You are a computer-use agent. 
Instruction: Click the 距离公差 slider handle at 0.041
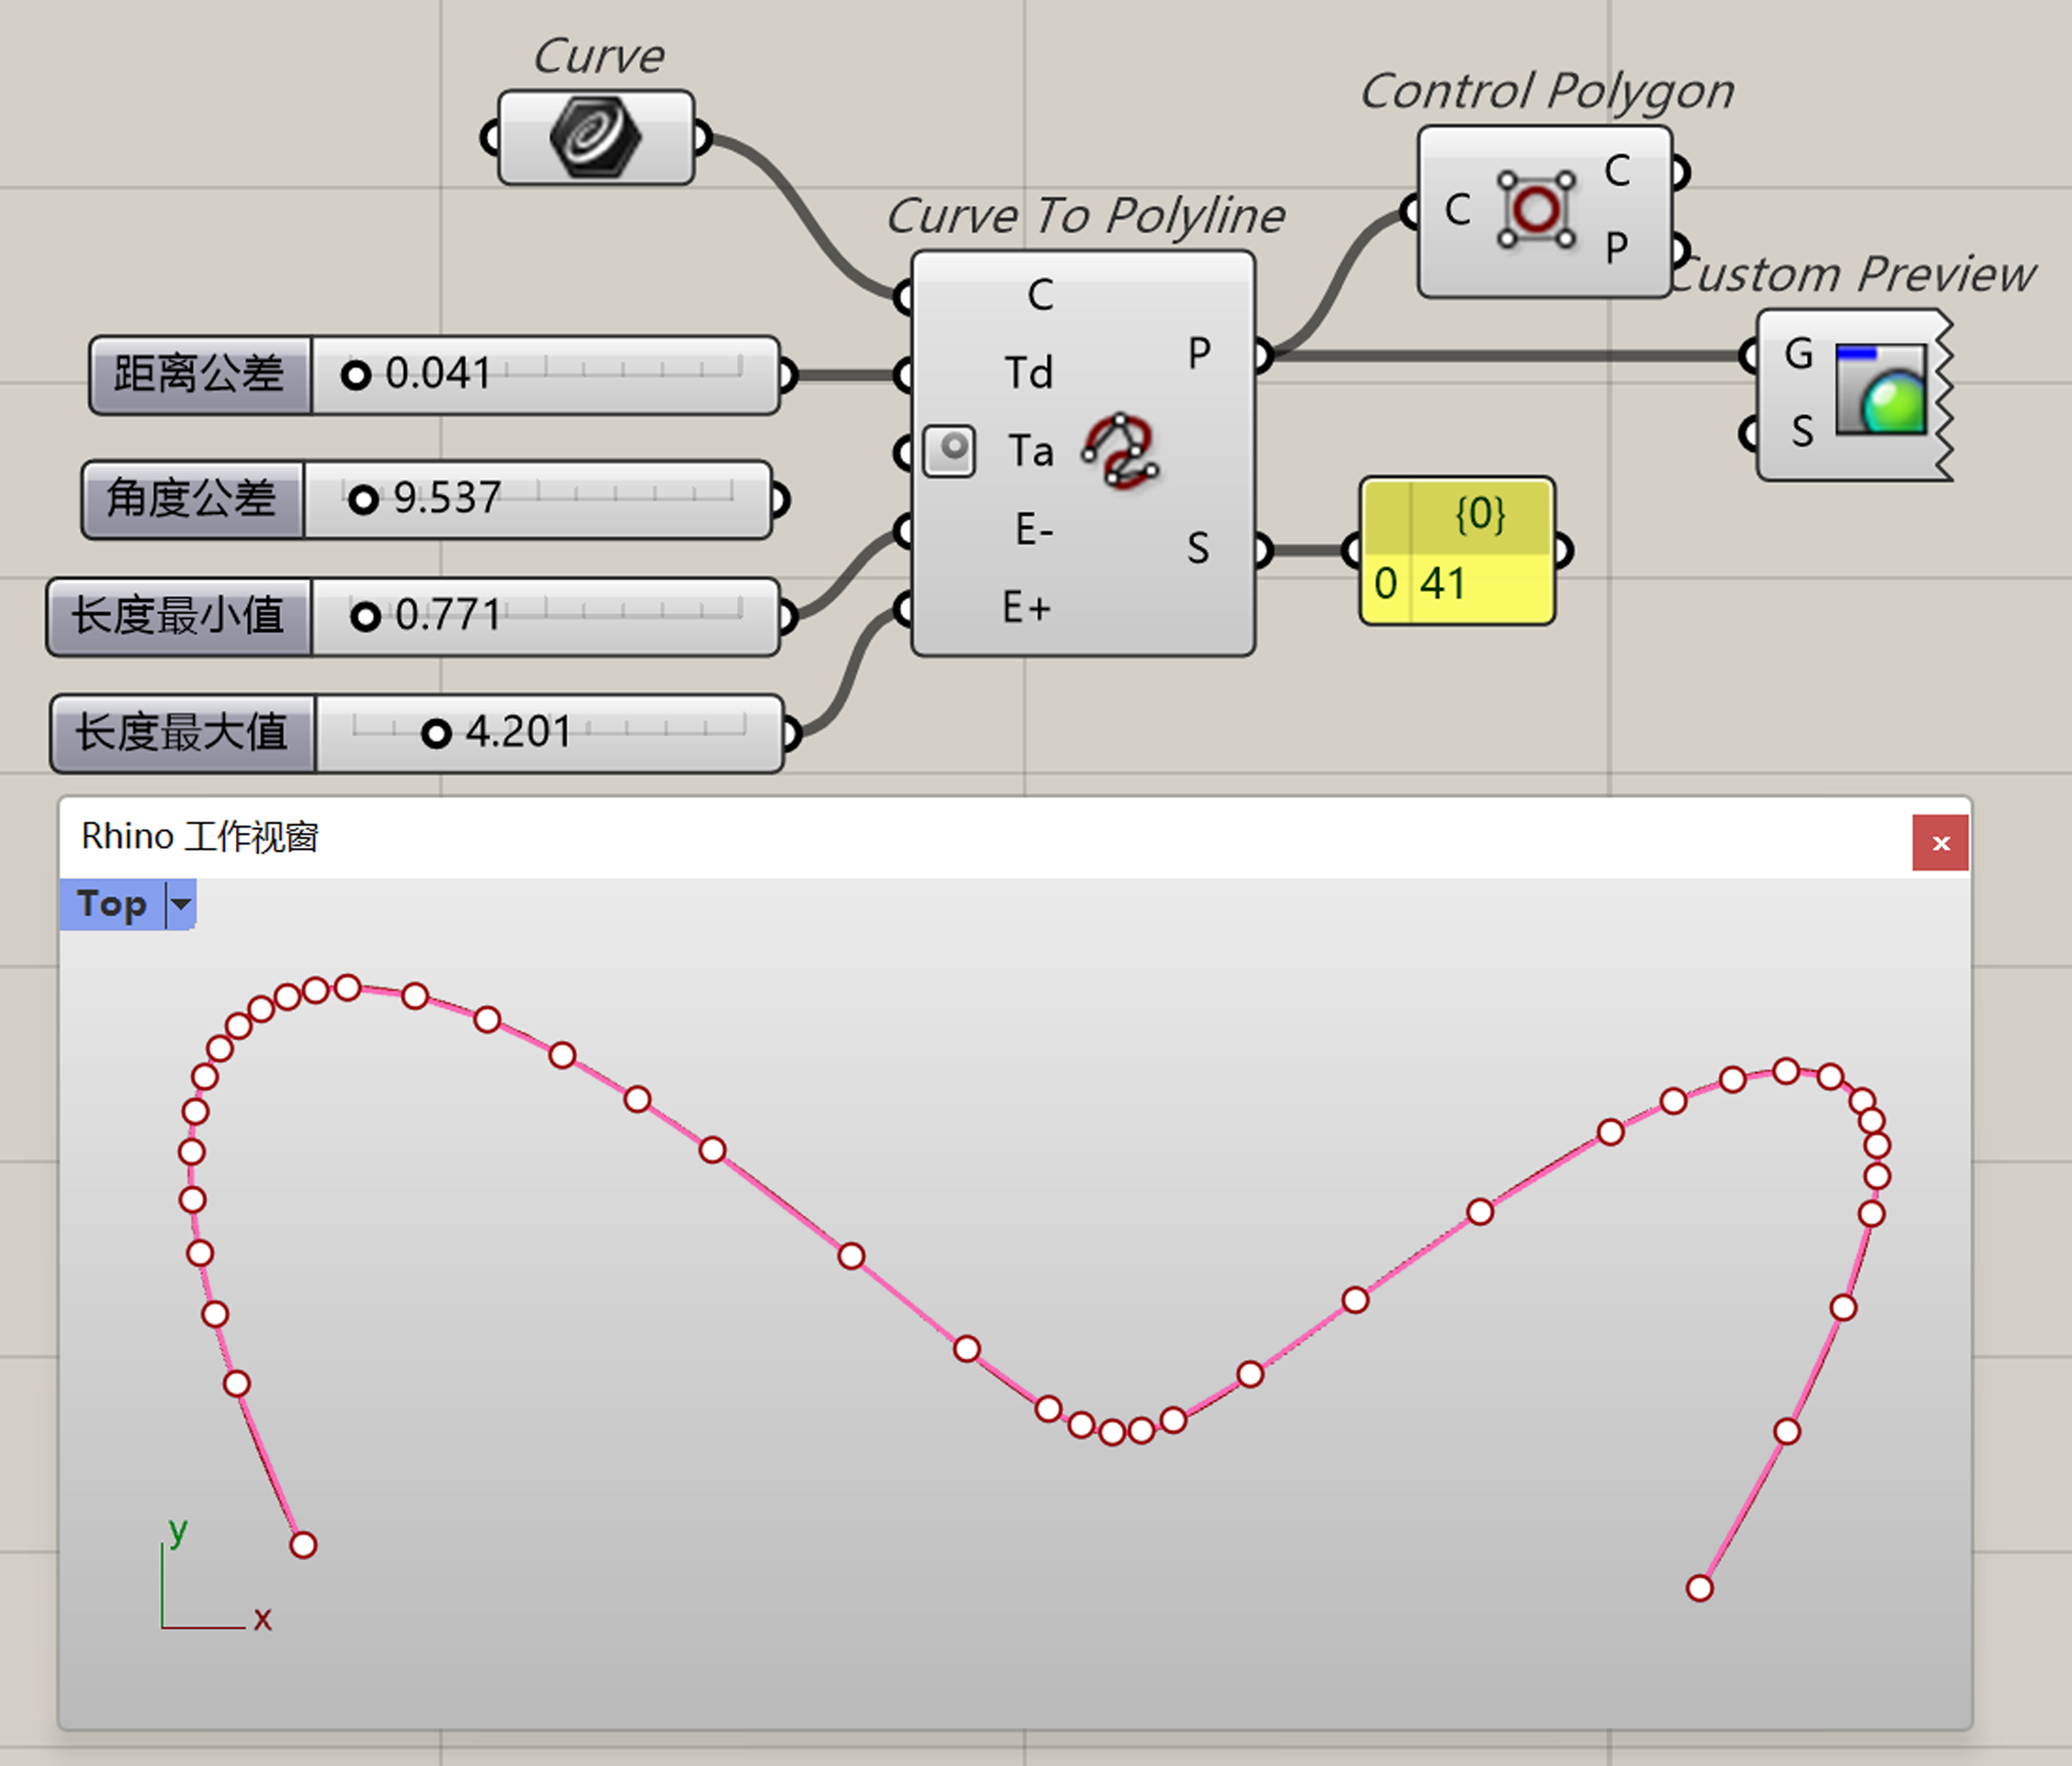click(x=355, y=375)
